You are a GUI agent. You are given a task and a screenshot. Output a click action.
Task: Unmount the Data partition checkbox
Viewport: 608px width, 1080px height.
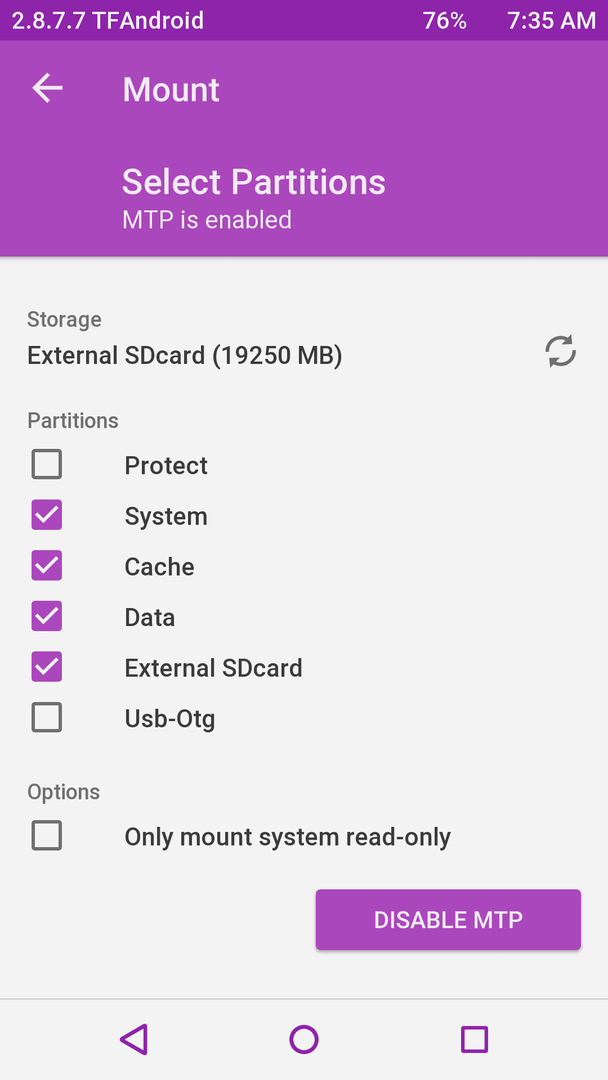click(x=47, y=616)
